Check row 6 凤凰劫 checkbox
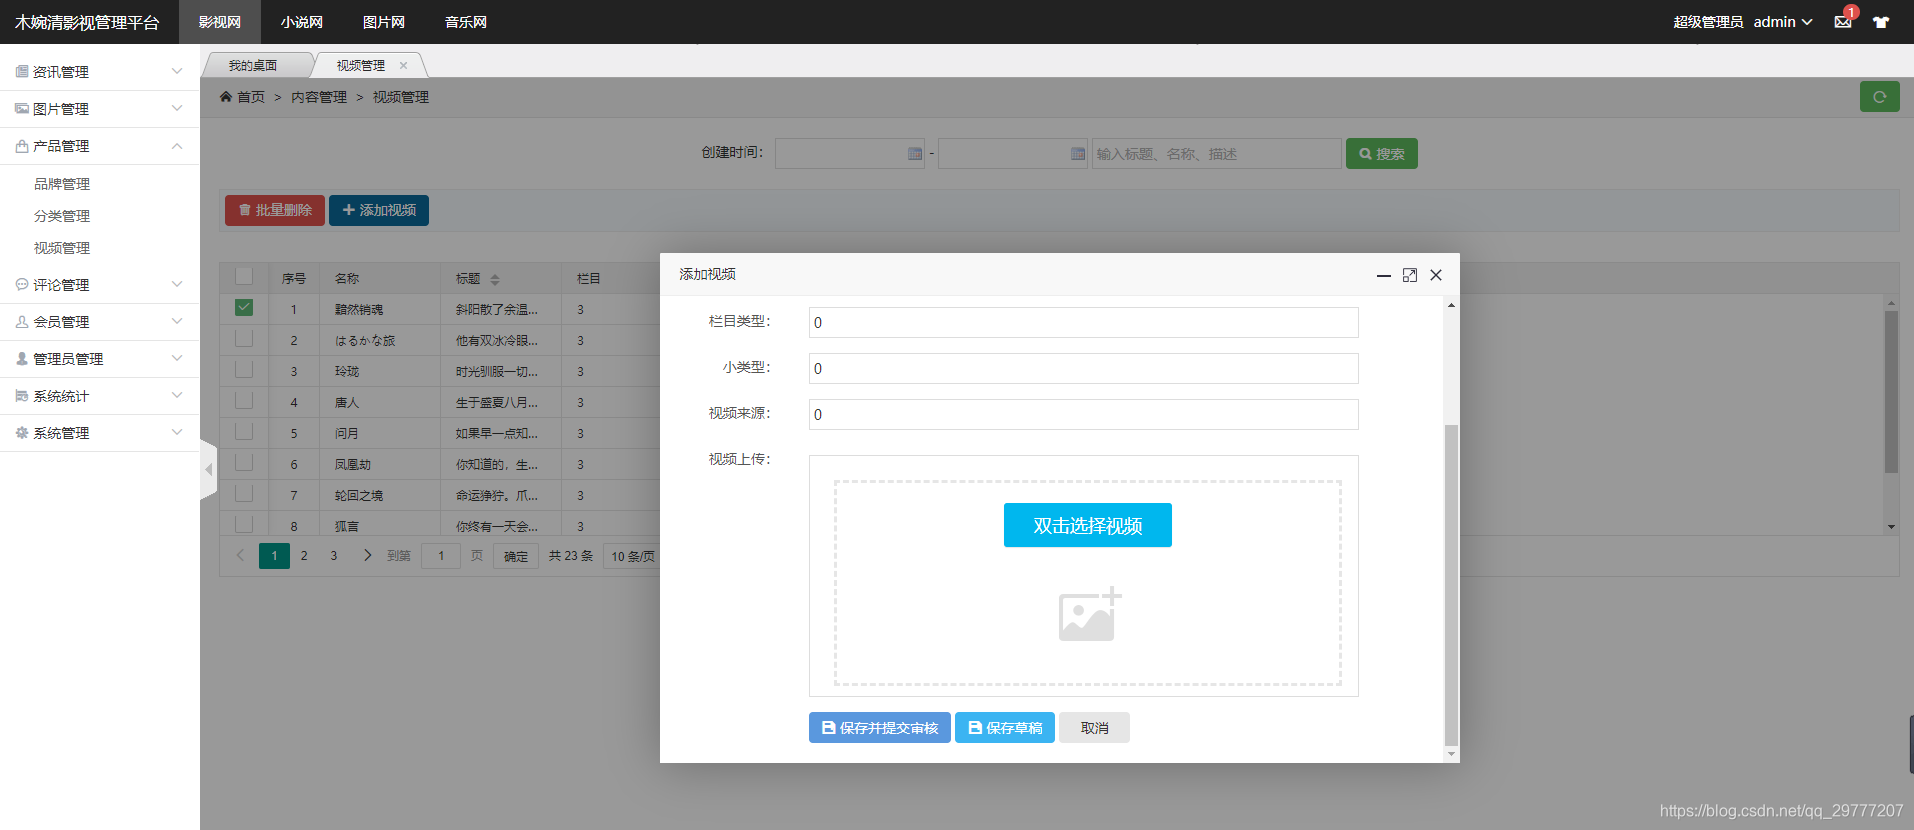The height and width of the screenshot is (830, 1914). pos(244,463)
